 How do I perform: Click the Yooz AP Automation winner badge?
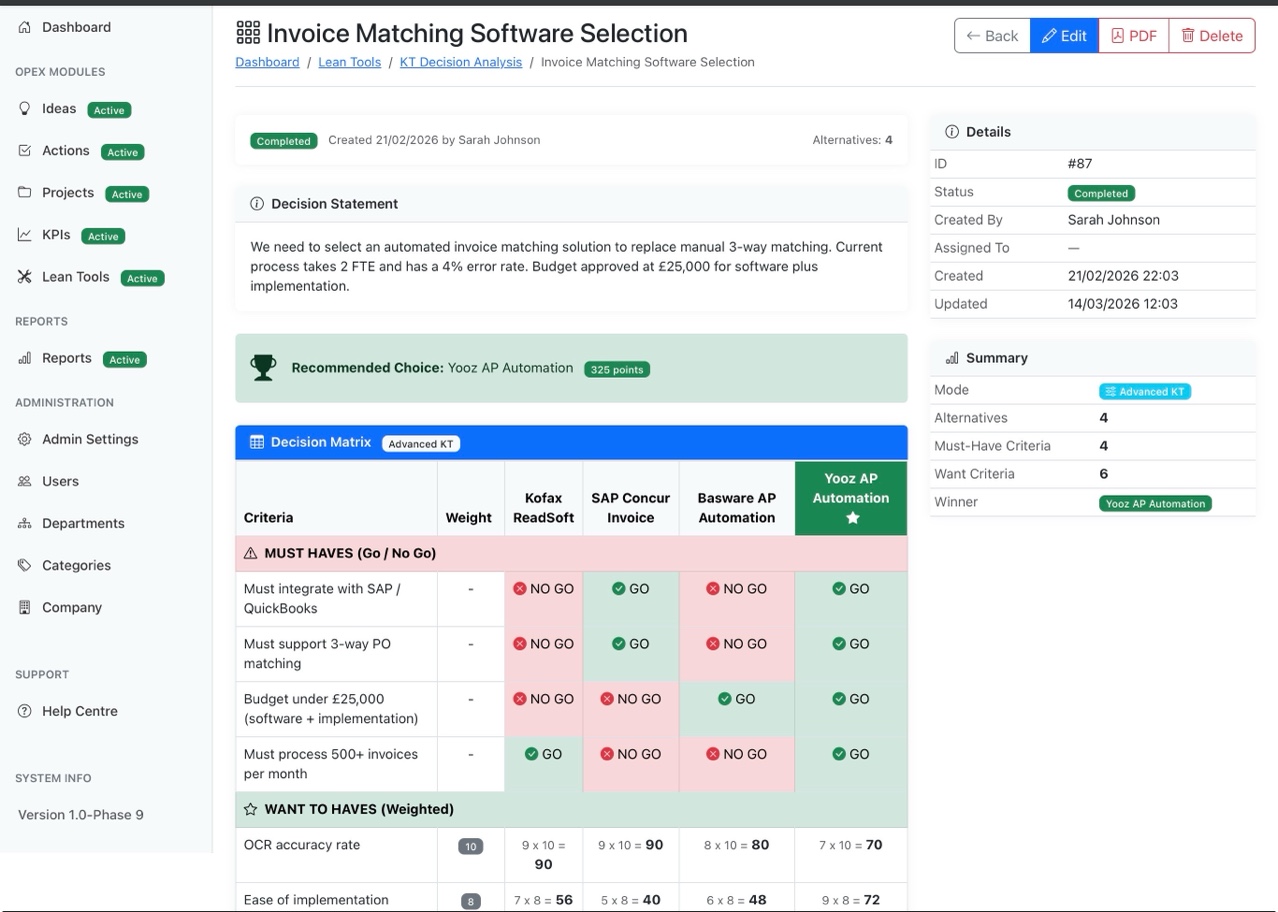(1155, 503)
